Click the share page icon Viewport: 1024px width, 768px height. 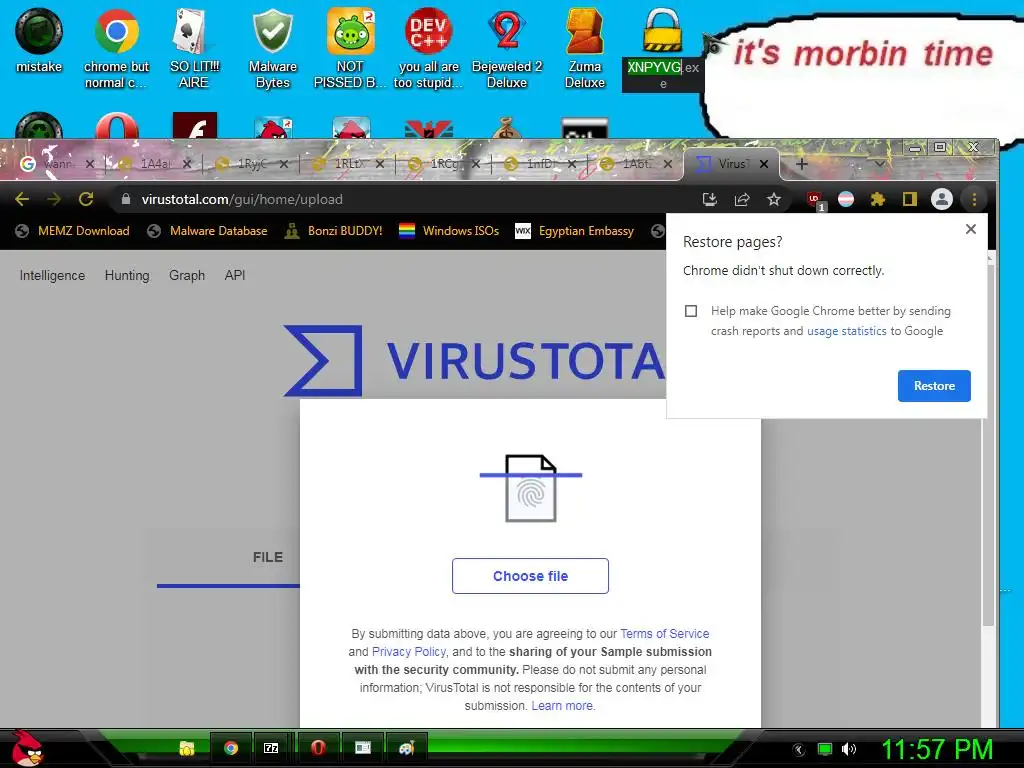tap(742, 199)
